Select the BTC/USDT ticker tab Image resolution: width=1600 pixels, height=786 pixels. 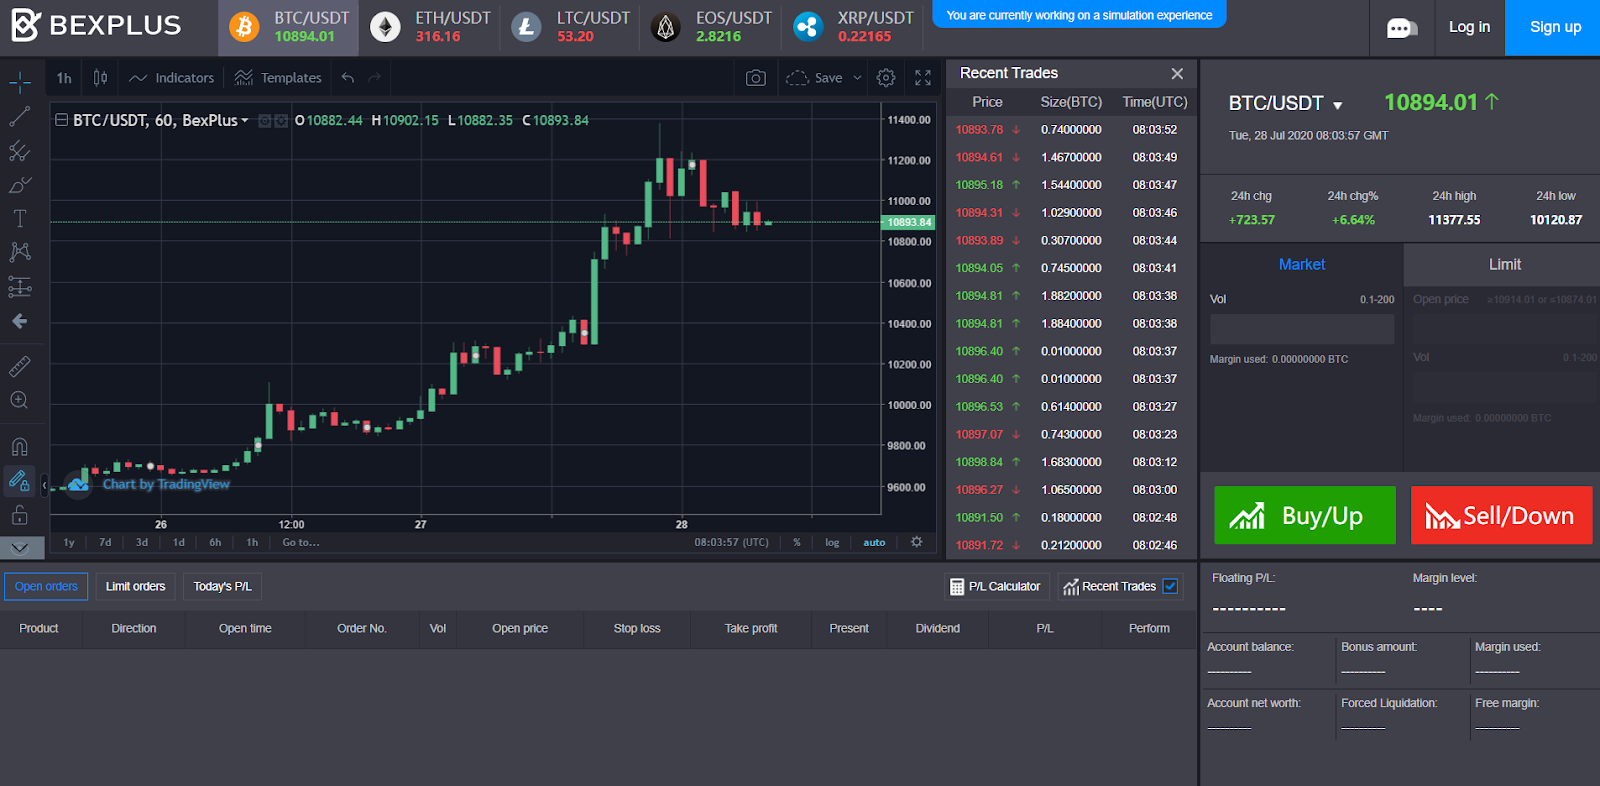pyautogui.click(x=289, y=27)
